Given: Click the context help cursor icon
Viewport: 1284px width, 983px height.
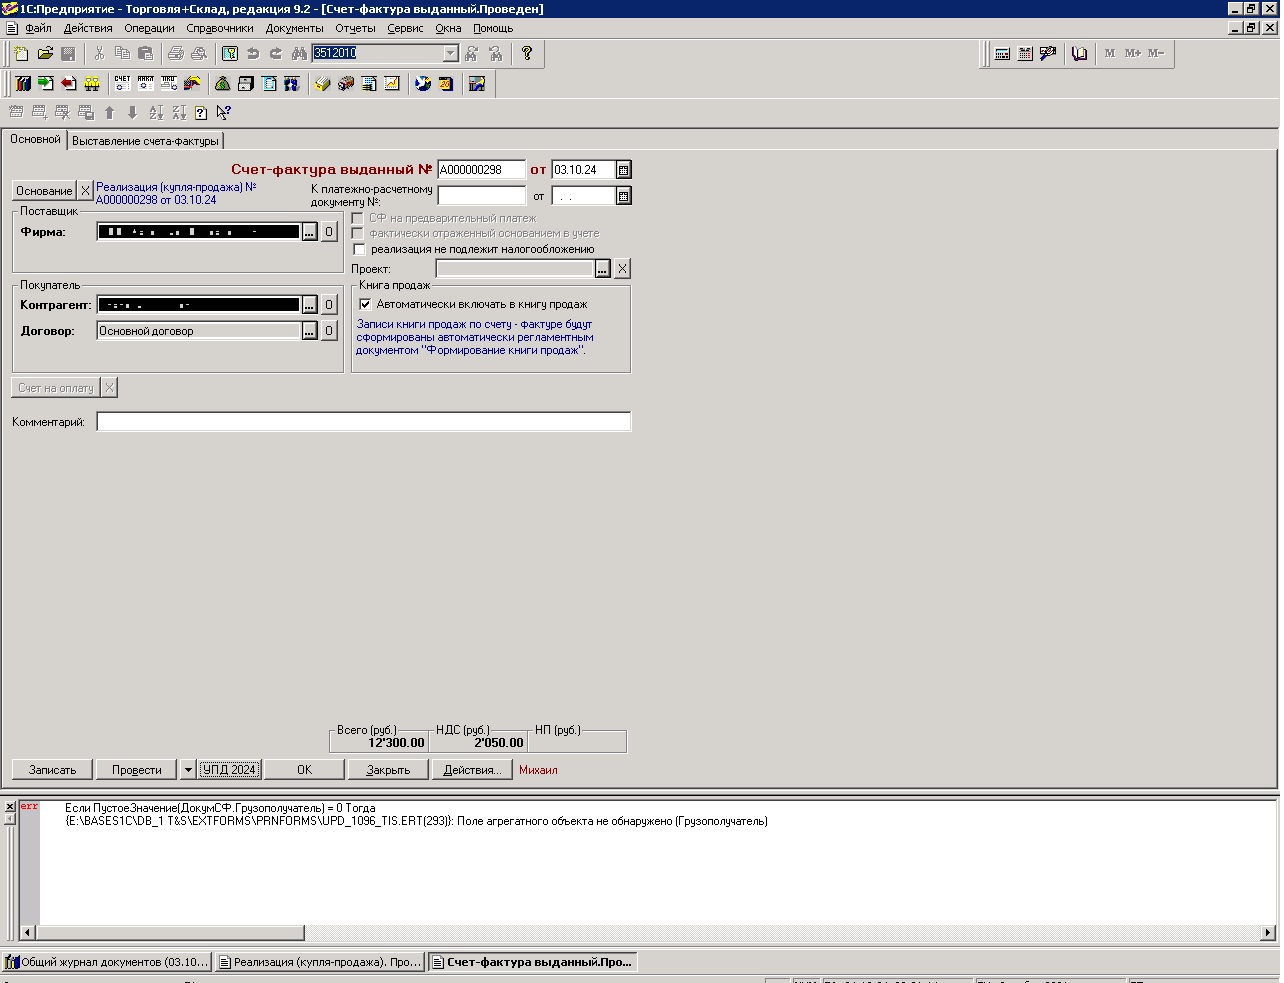Looking at the screenshot, I should click(224, 113).
